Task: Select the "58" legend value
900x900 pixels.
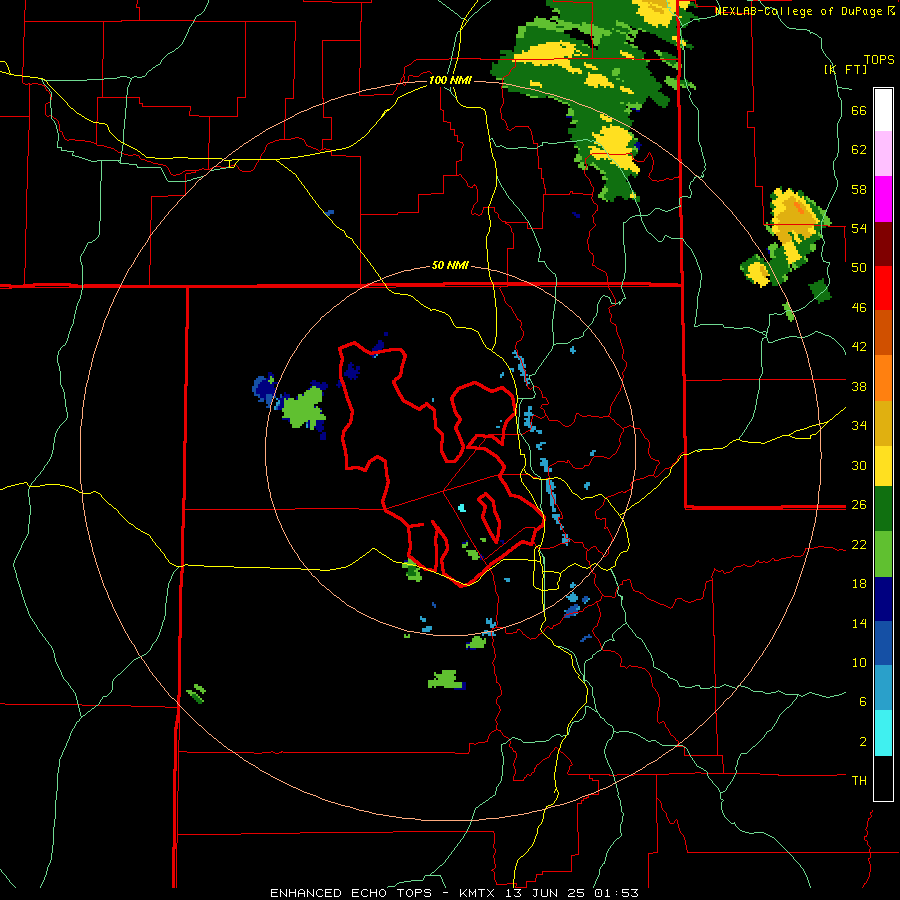Action: (859, 189)
